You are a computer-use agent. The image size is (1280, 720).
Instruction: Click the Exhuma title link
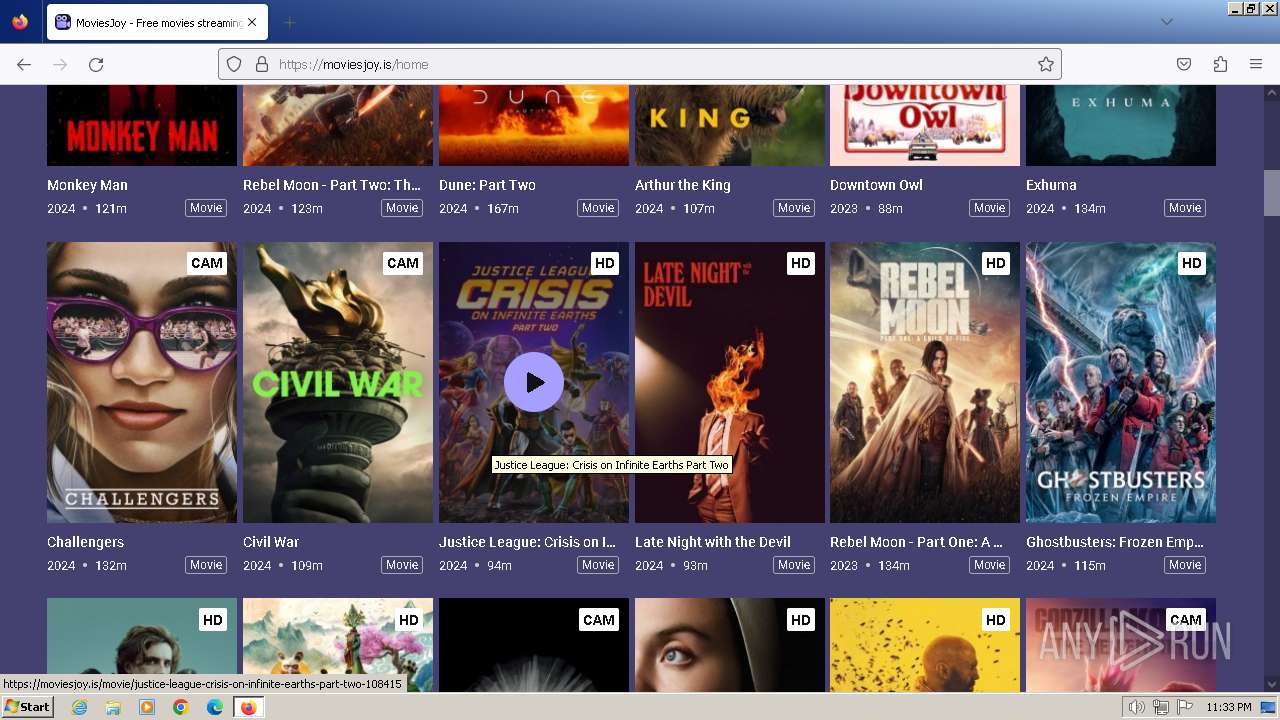click(x=1051, y=185)
